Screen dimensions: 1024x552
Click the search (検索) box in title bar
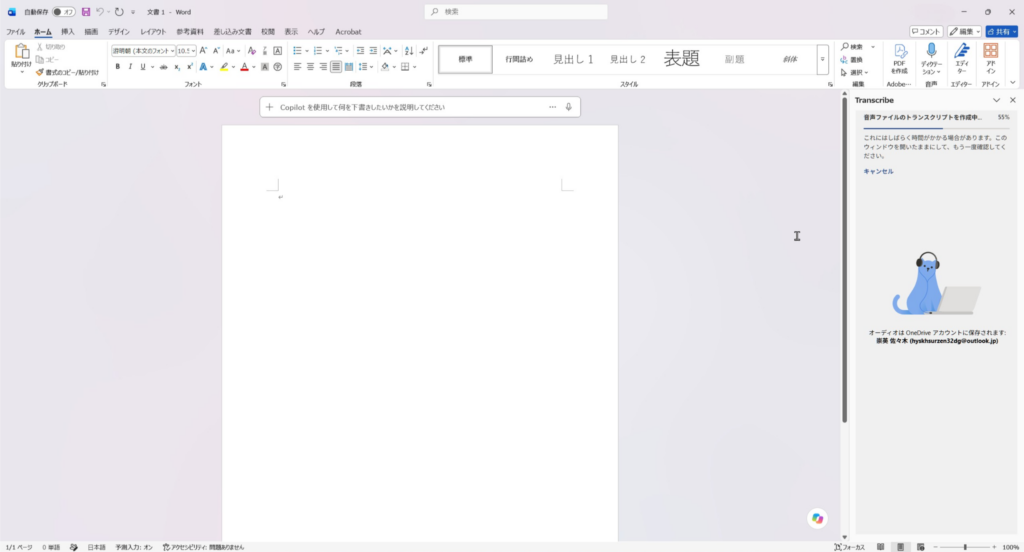coord(516,12)
